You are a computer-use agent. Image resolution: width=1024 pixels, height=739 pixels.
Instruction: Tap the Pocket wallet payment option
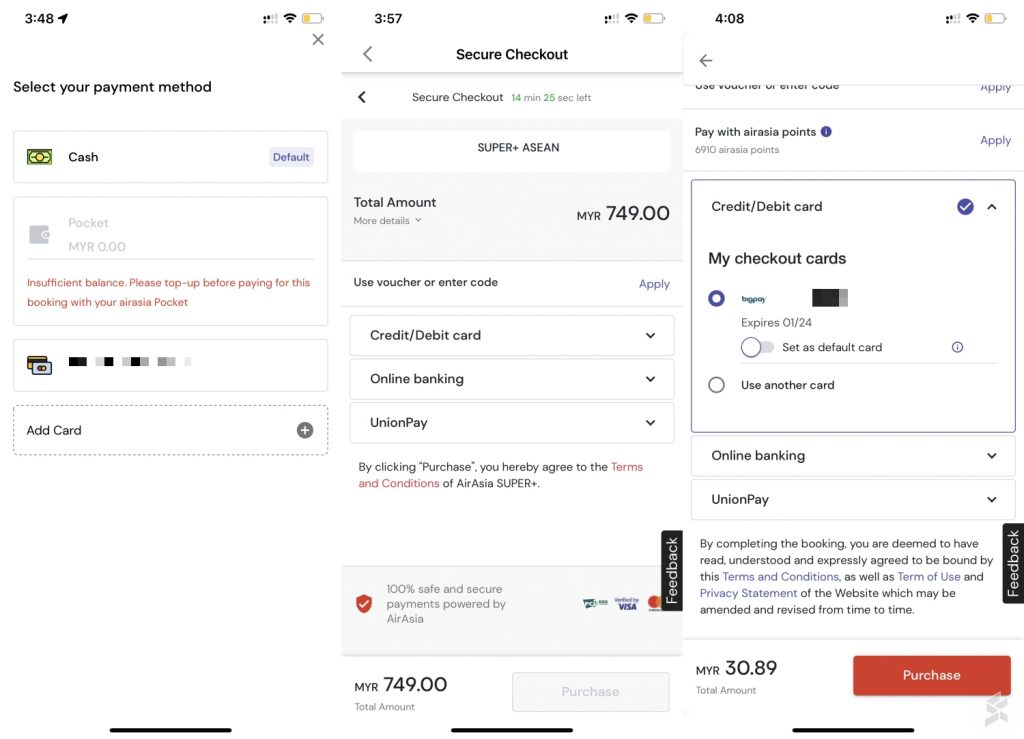tap(170, 235)
